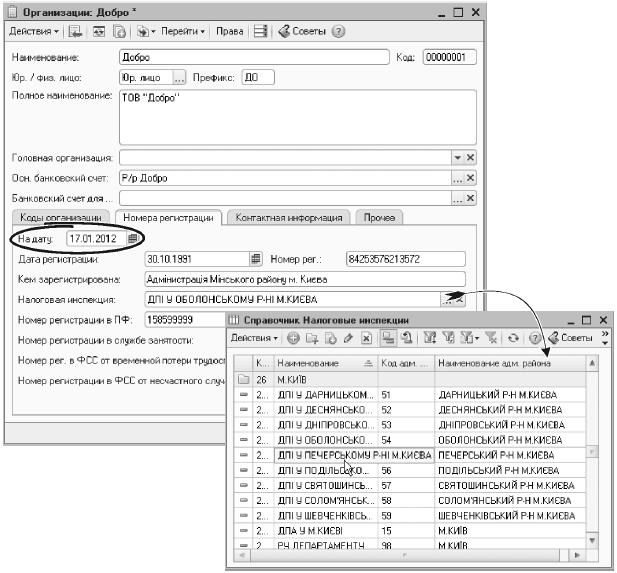Image resolution: width=617 pixels, height=573 pixels.
Task: Clear the Осн. банковский счет field with X
Action: tap(471, 179)
